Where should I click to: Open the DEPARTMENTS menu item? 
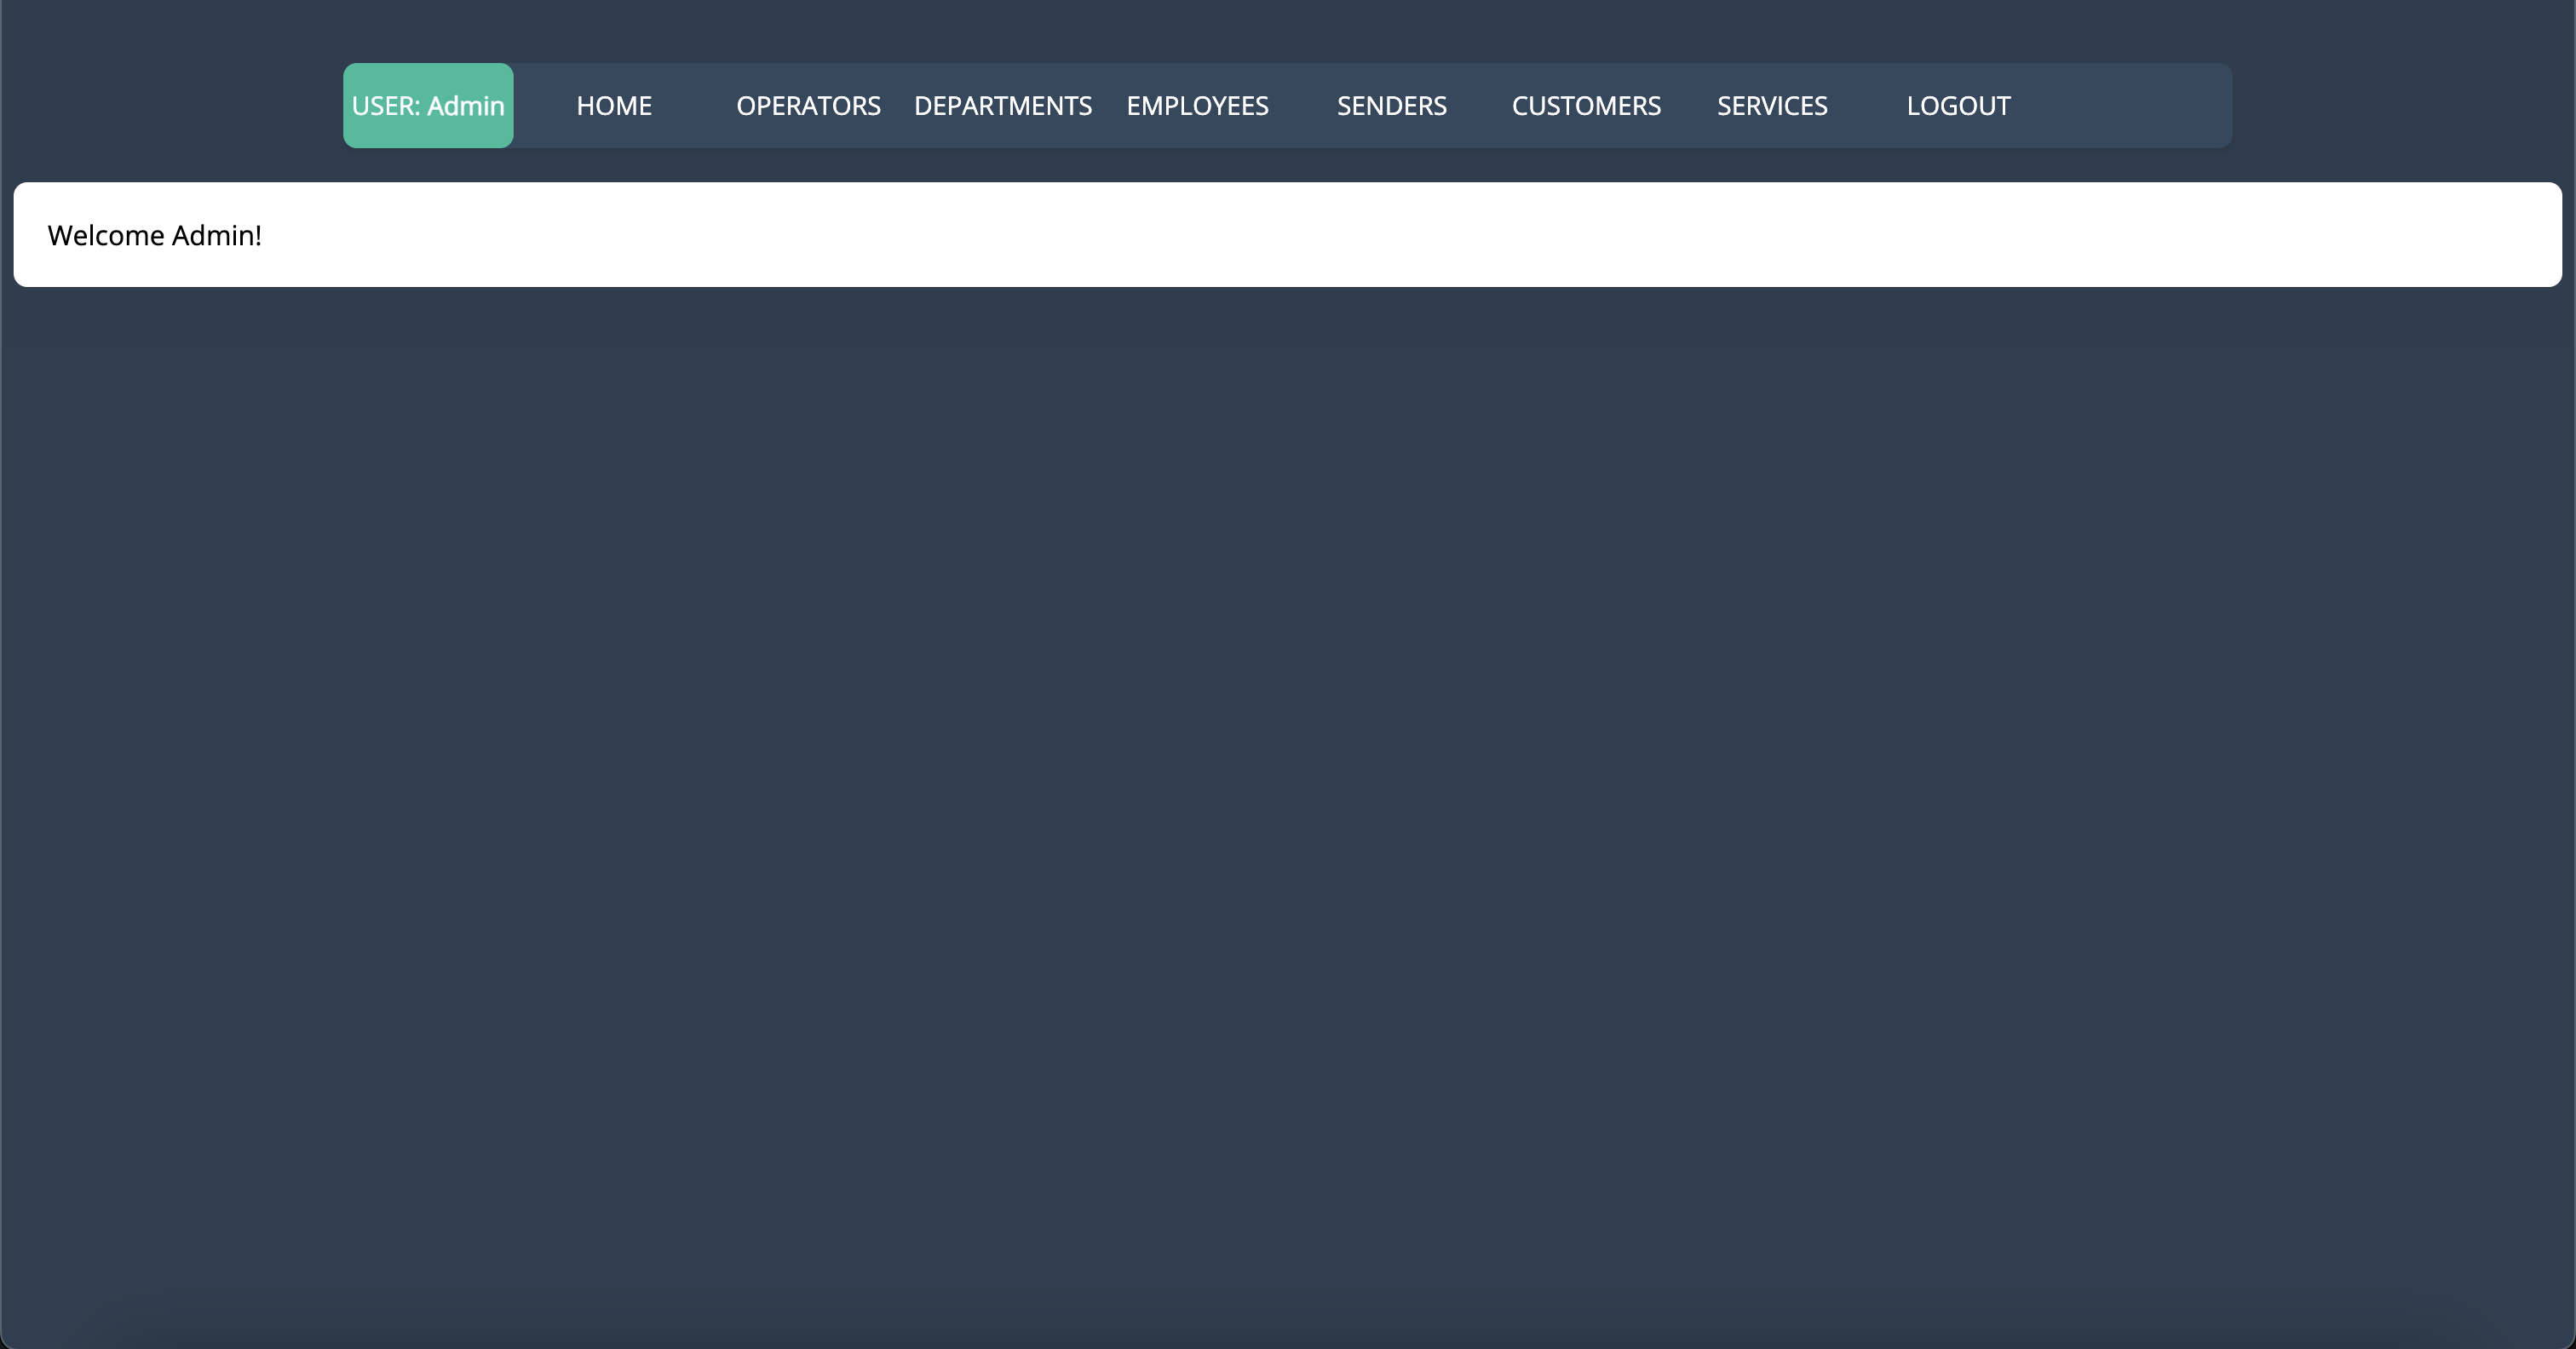1002,106
